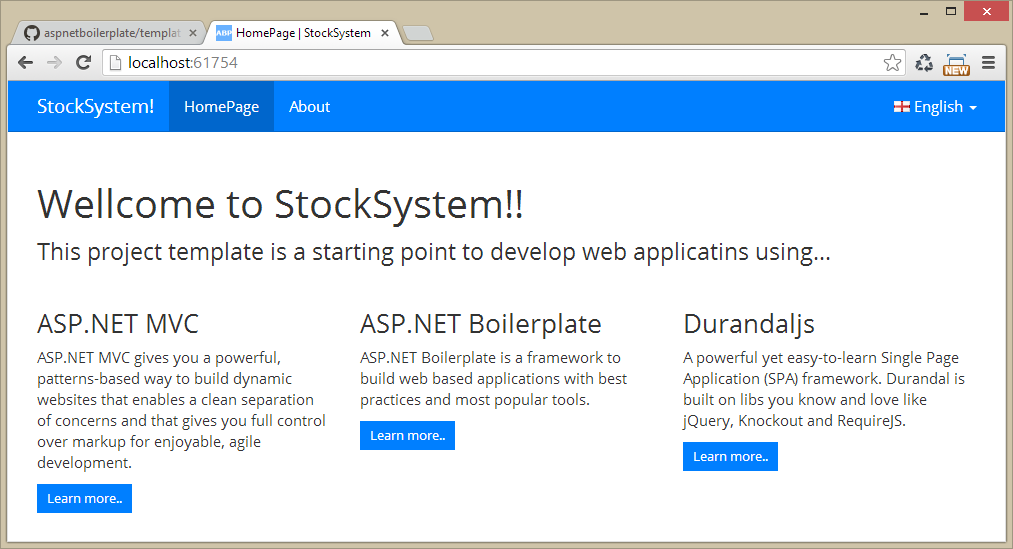Click the recycle extension icon

[x=924, y=63]
